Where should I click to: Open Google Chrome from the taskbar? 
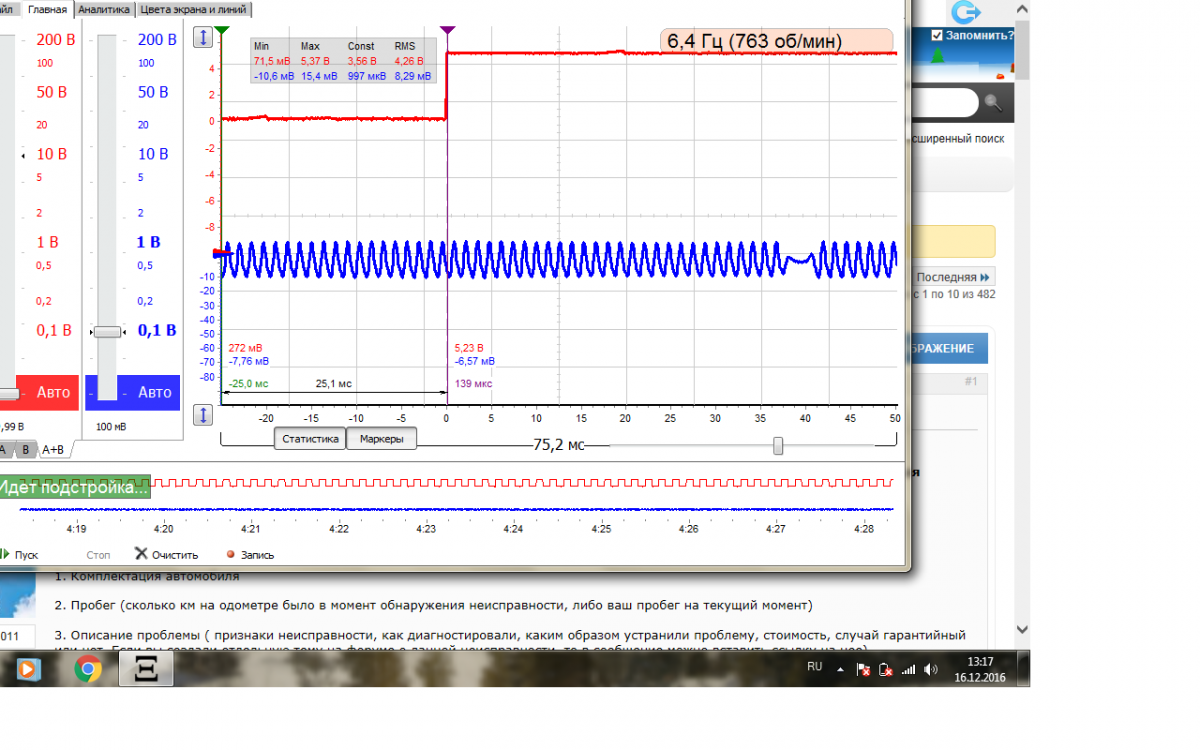[x=88, y=669]
